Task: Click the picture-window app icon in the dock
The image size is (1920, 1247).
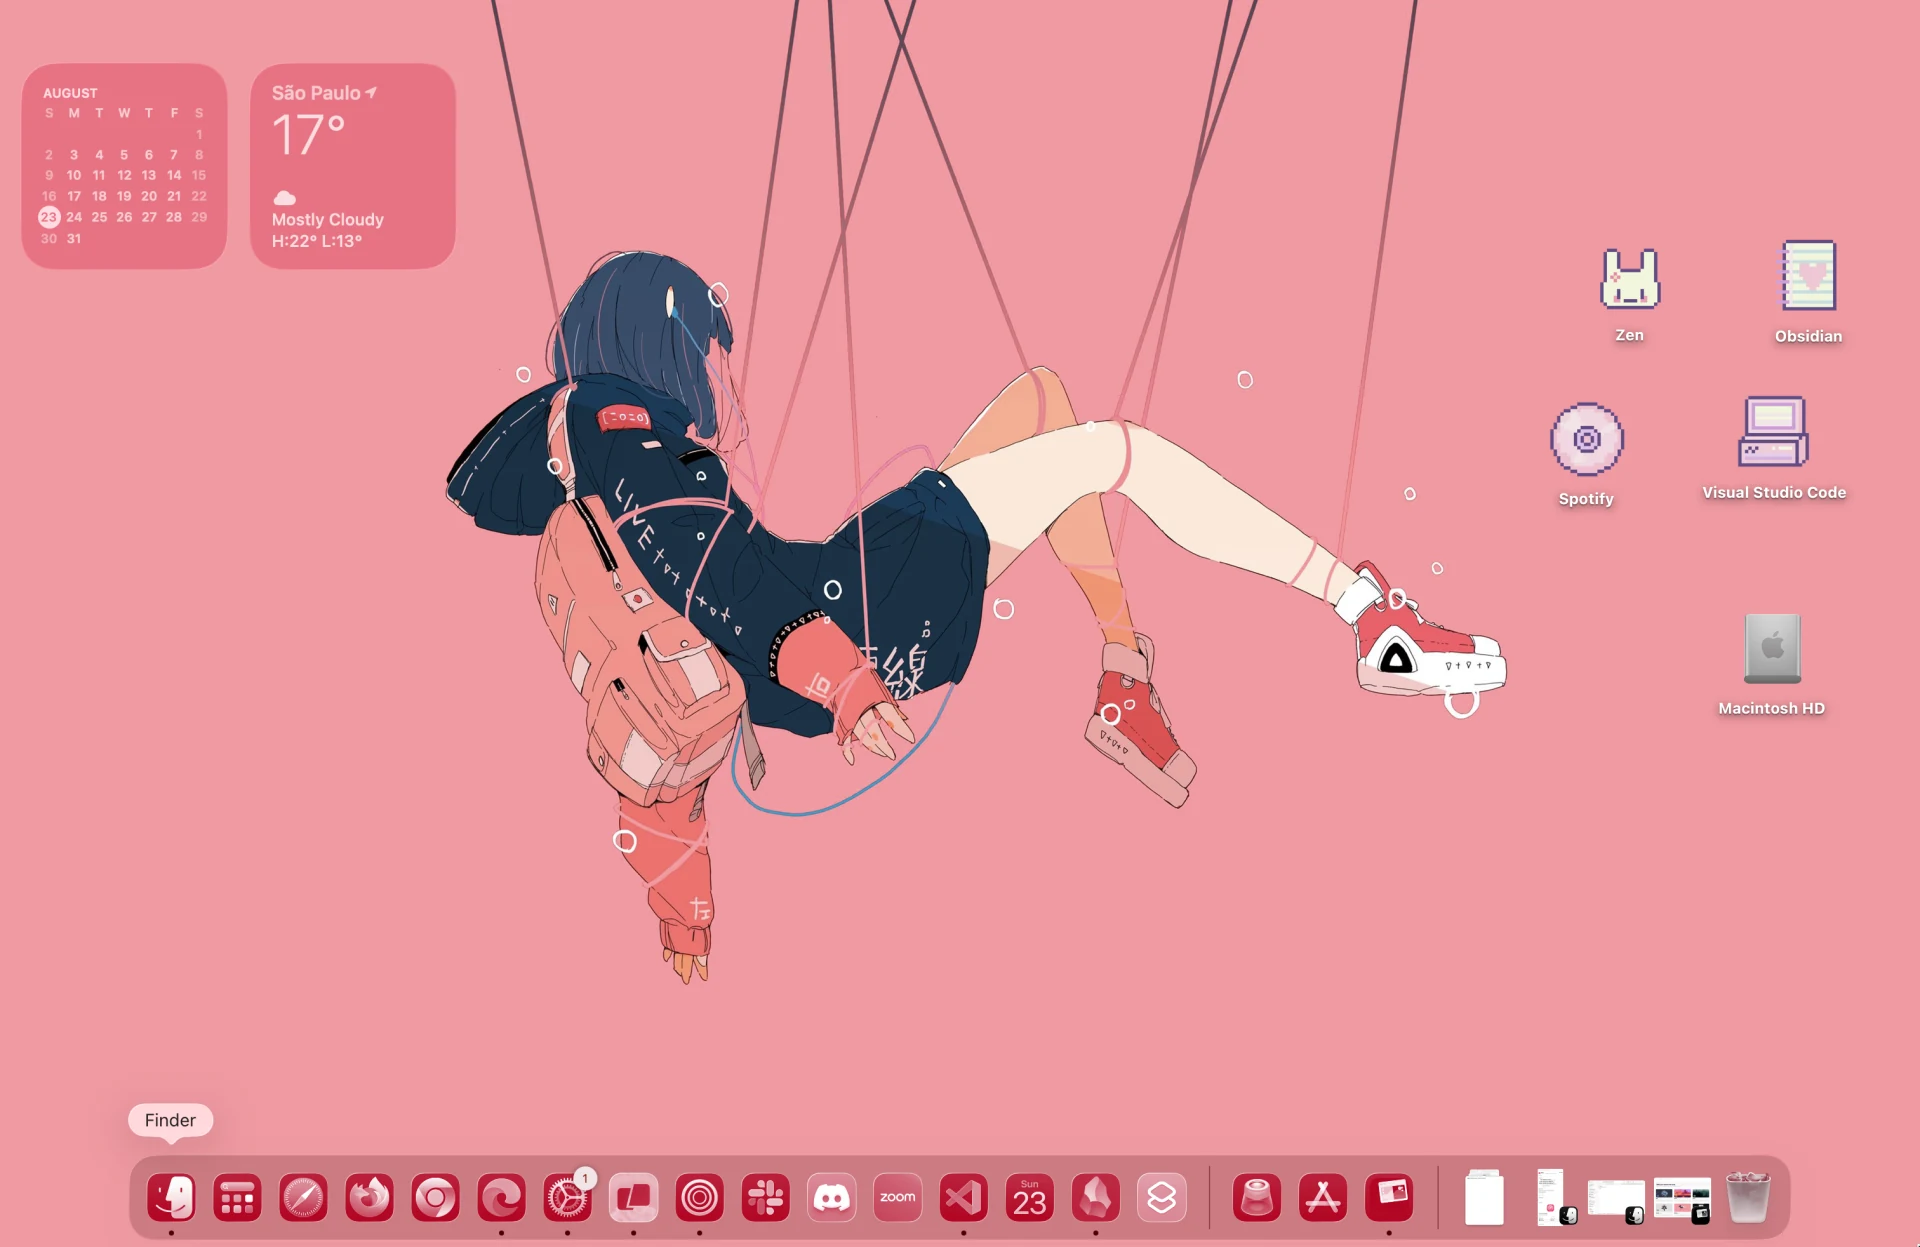Action: [1389, 1197]
